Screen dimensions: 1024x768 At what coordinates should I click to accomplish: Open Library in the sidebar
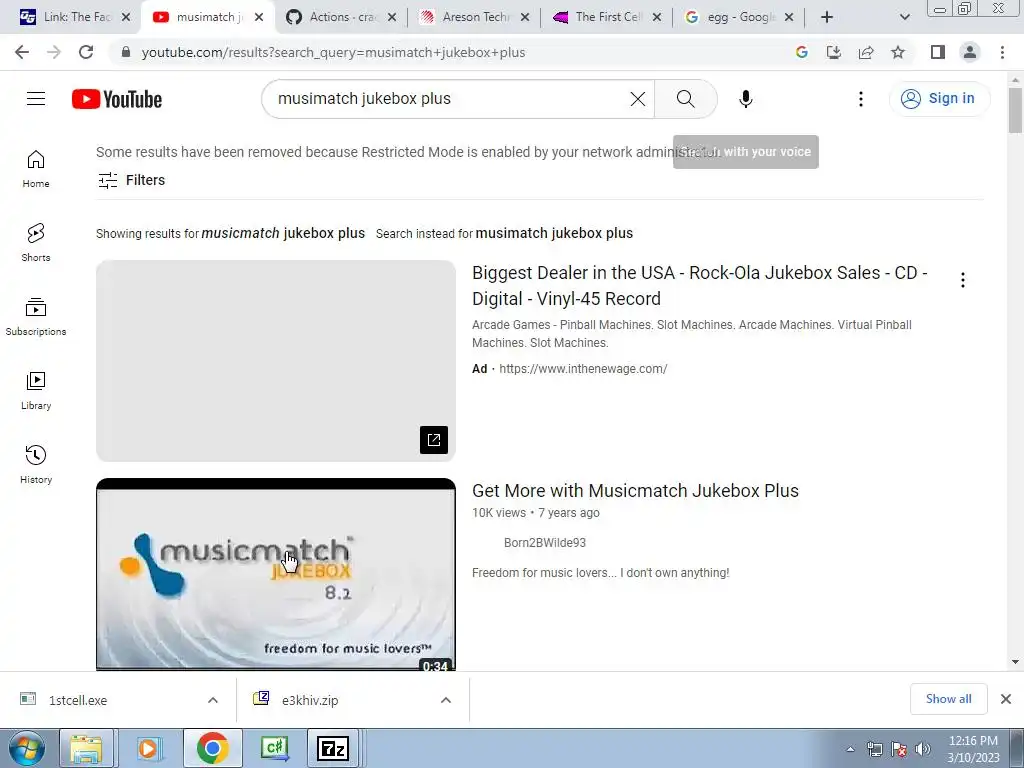pyautogui.click(x=36, y=390)
